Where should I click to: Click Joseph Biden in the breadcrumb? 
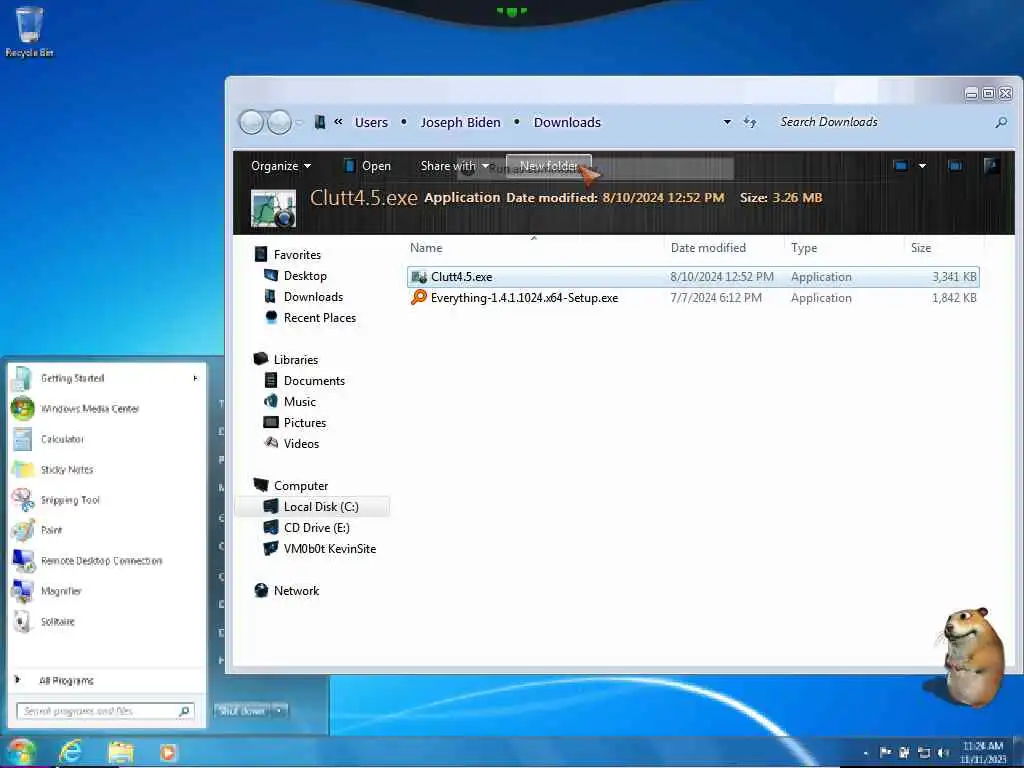pos(460,122)
